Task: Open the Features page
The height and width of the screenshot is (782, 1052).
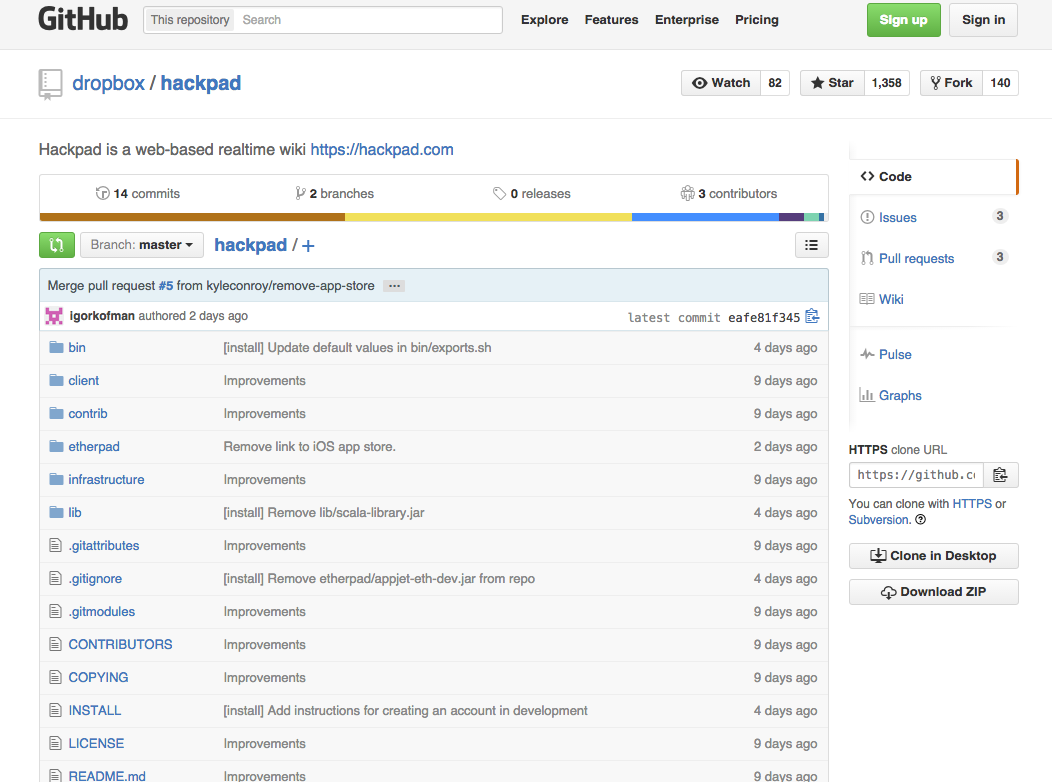Action: (611, 19)
